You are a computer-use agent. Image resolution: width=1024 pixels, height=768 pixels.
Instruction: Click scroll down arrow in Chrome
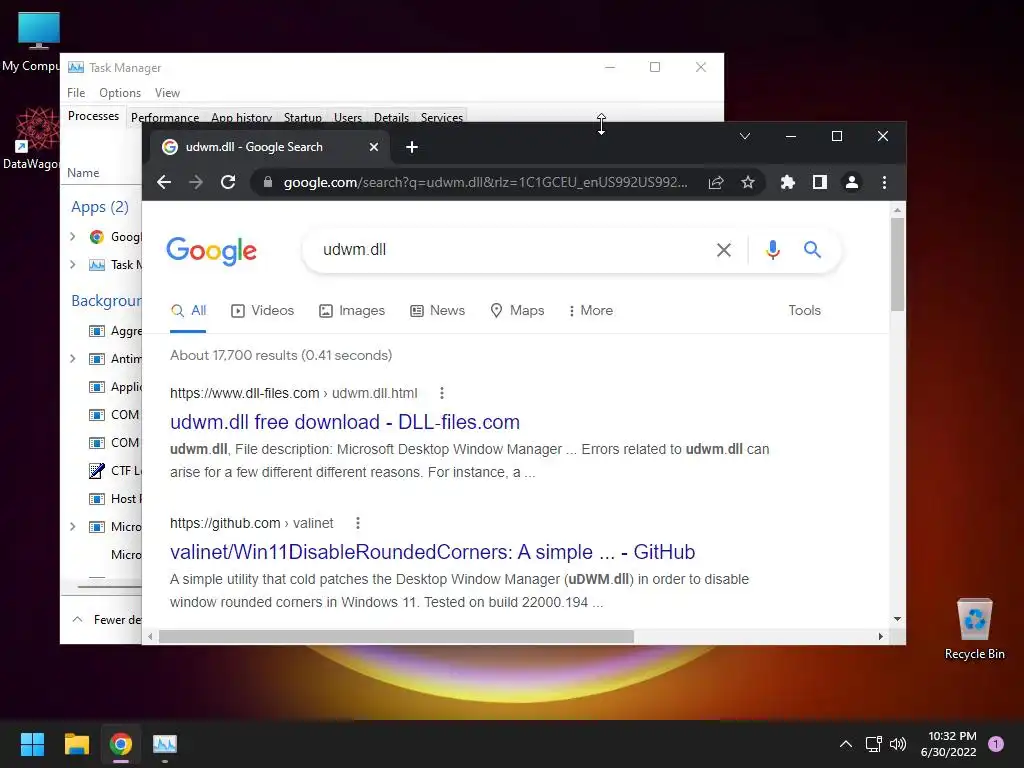pyautogui.click(x=897, y=618)
